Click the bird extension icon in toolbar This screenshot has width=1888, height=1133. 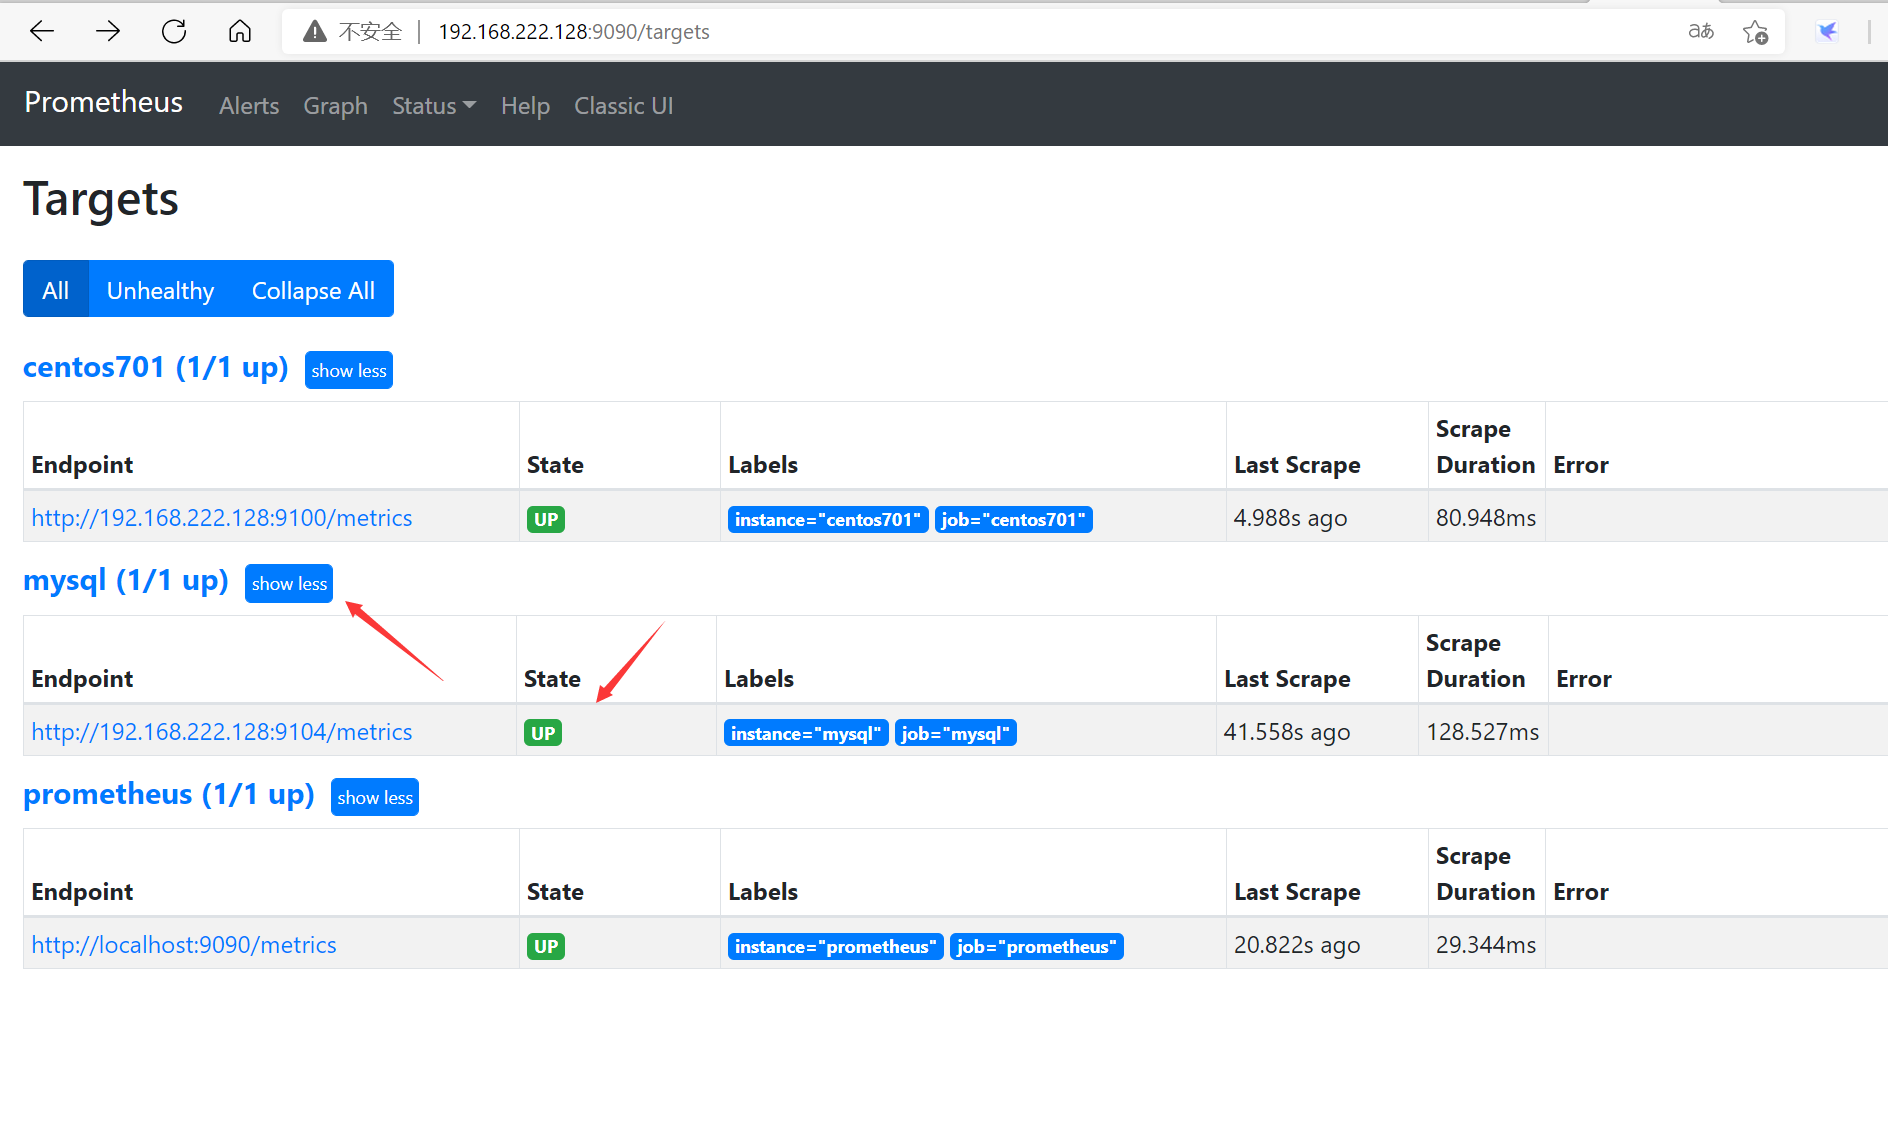(1827, 32)
